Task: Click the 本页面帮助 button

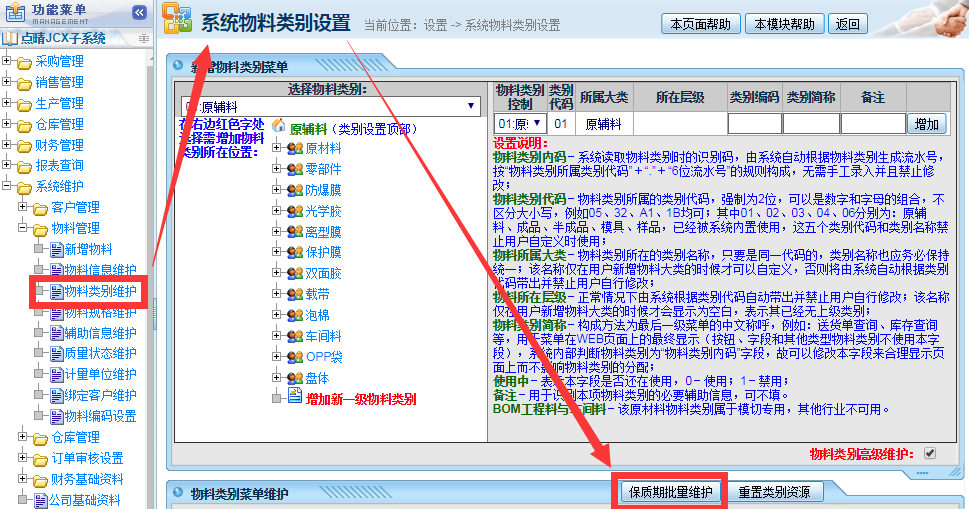Action: coord(701,24)
